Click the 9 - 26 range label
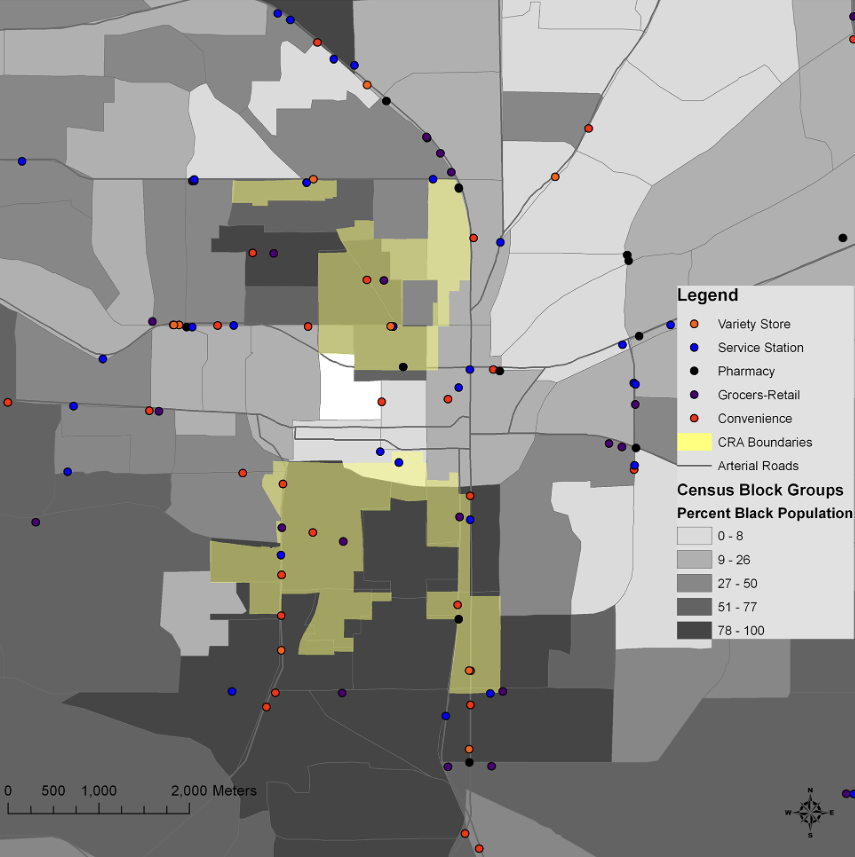The width and height of the screenshot is (855, 857). click(x=734, y=560)
